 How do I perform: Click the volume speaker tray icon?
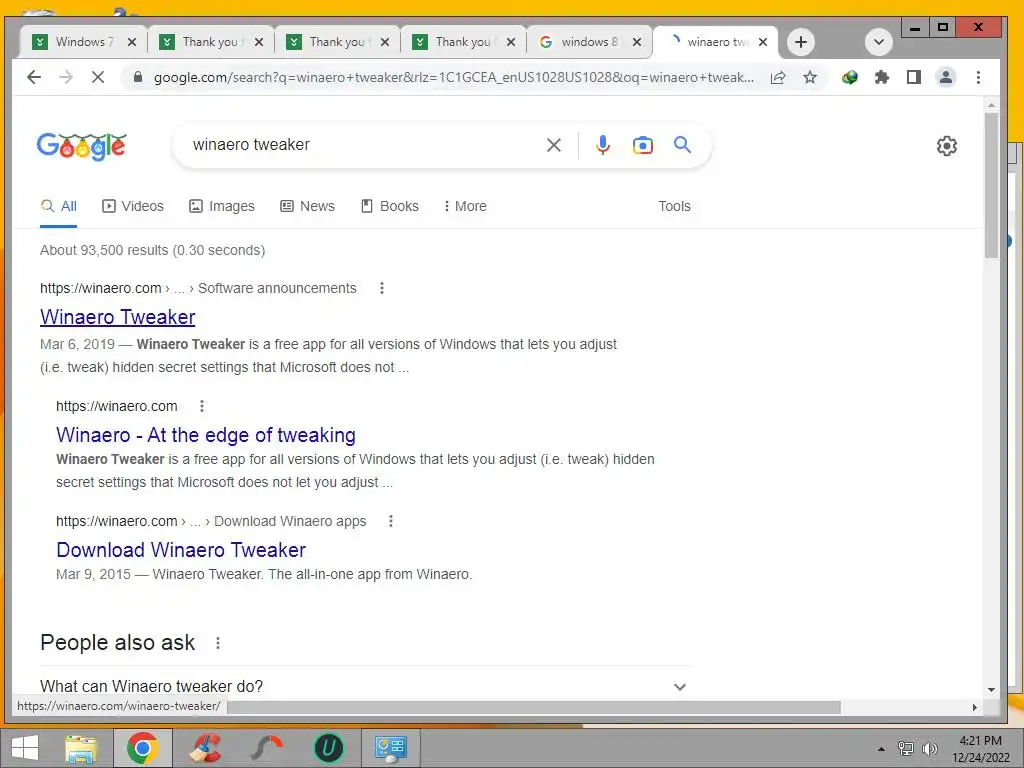930,749
